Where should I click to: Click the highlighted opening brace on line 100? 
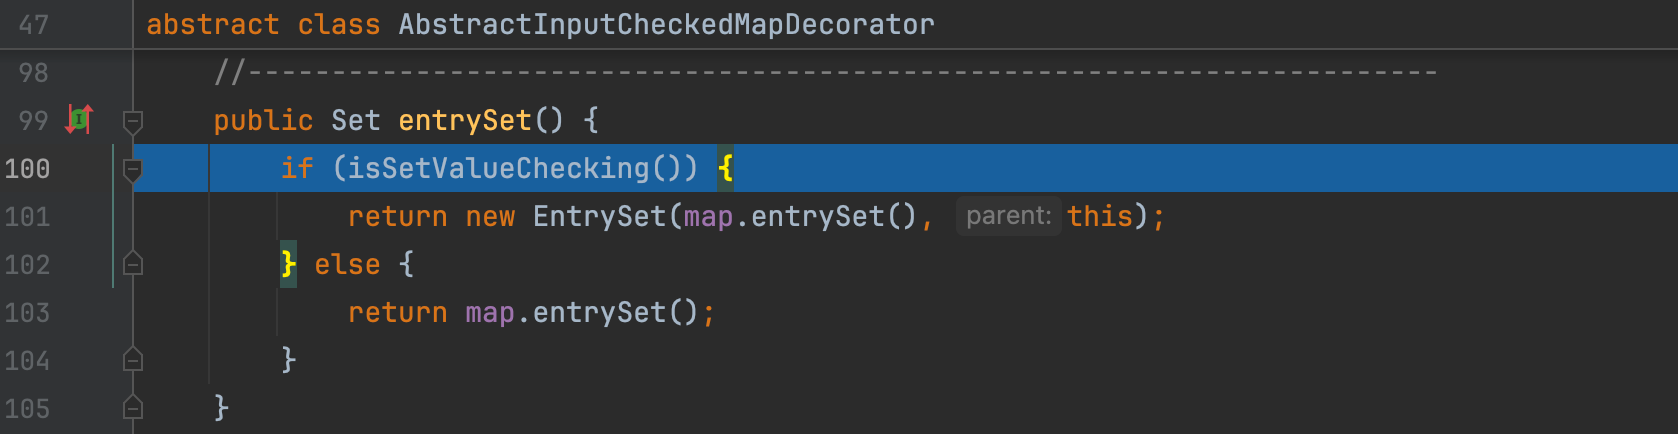coord(725,168)
